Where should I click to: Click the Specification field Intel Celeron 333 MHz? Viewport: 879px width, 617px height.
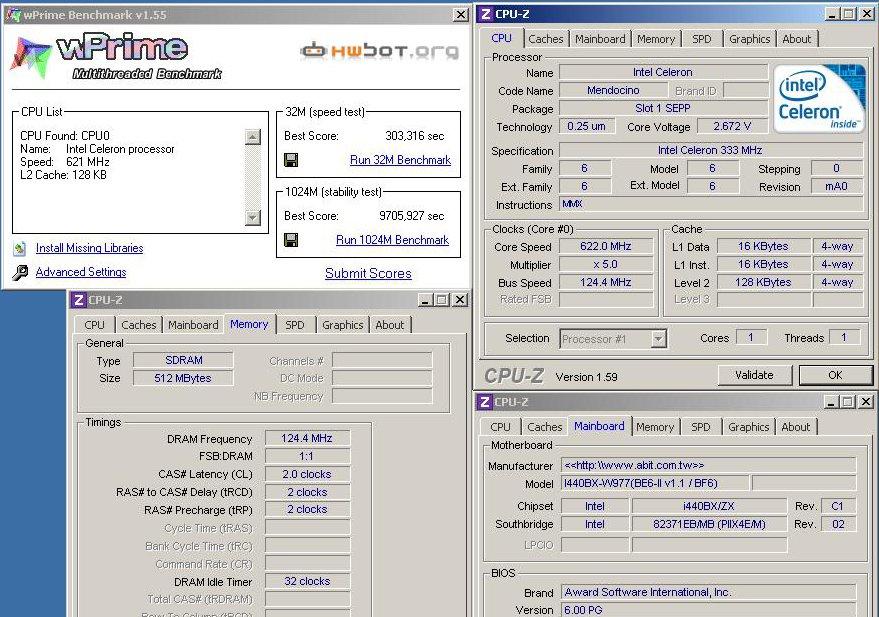710,150
